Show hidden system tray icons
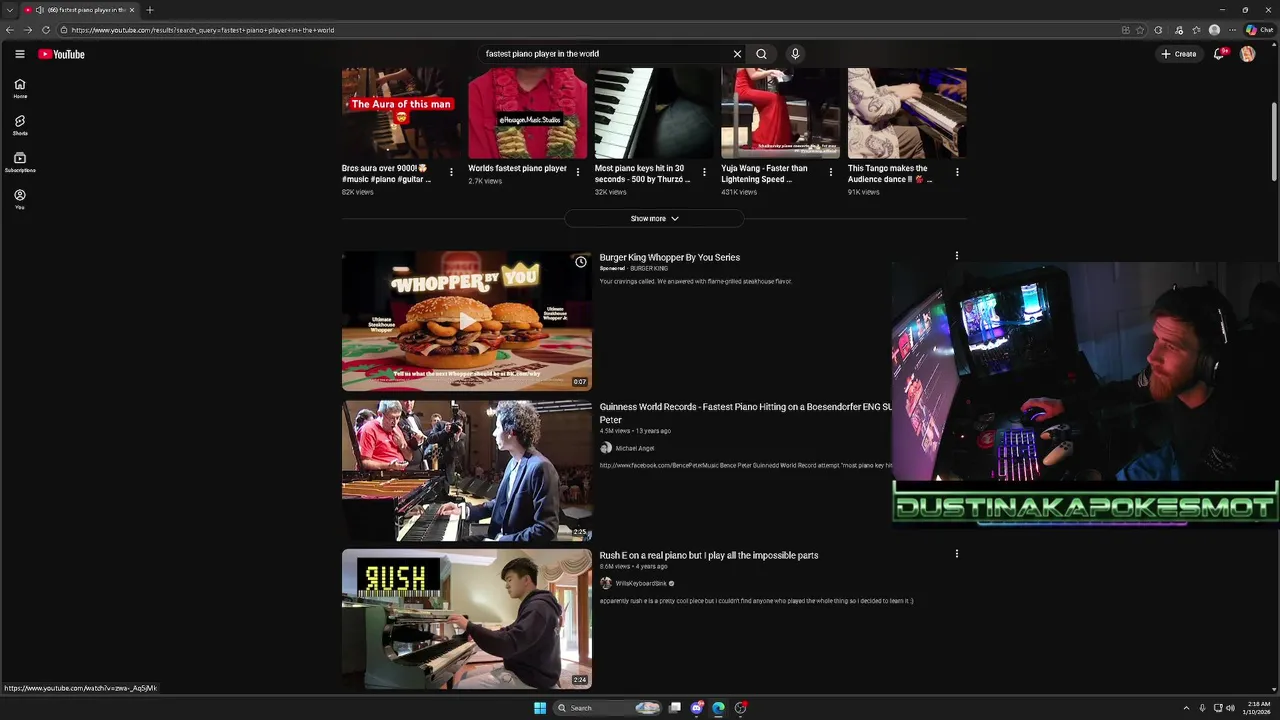1280x720 pixels. 1186,708
